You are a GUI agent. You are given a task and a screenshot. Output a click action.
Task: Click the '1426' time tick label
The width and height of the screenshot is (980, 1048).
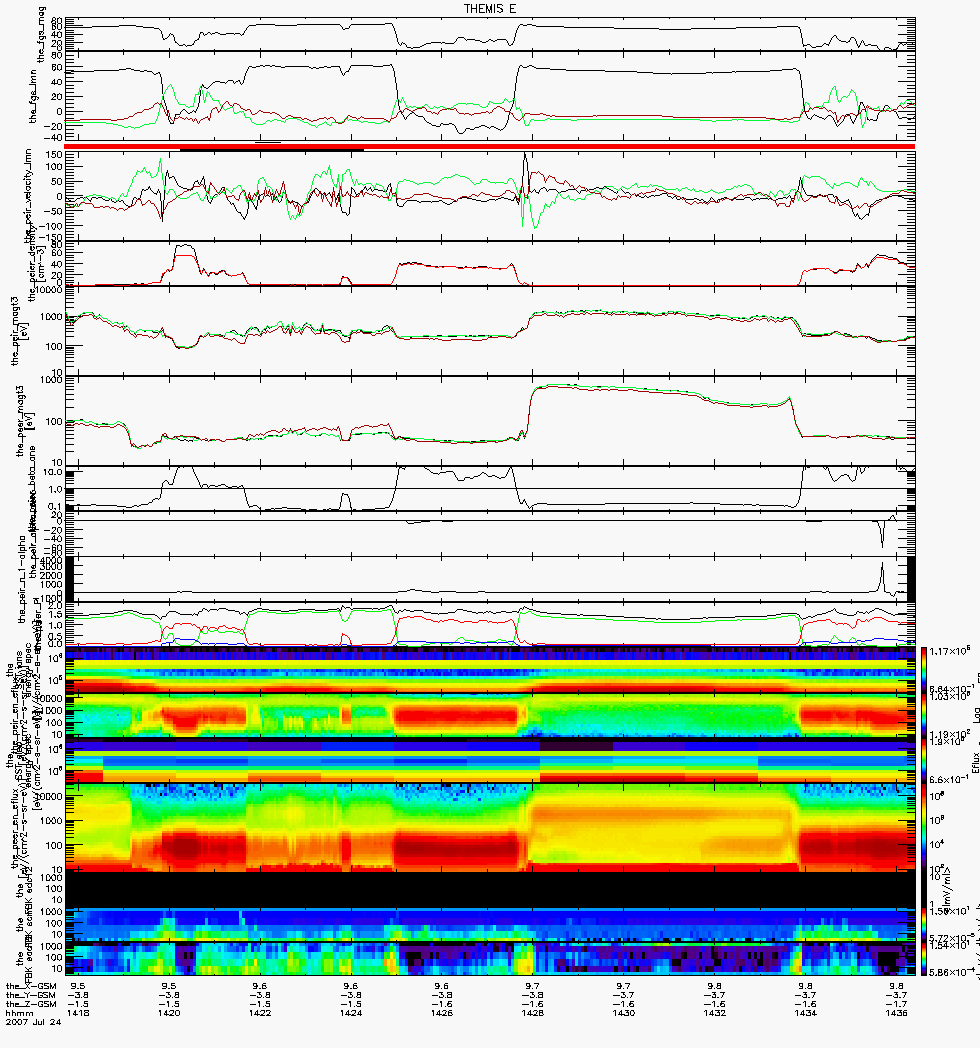(442, 1013)
